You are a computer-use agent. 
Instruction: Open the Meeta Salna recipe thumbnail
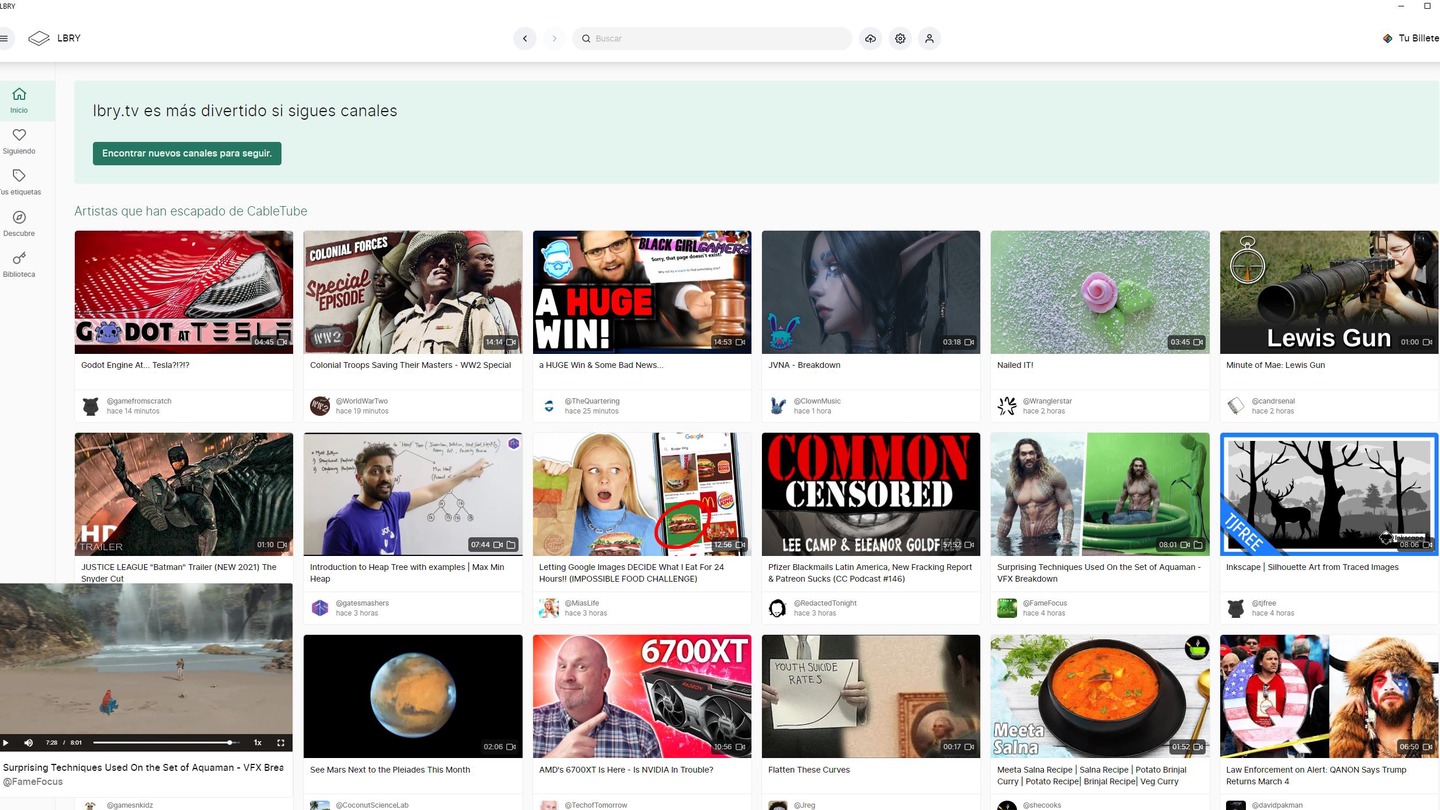(1100, 696)
